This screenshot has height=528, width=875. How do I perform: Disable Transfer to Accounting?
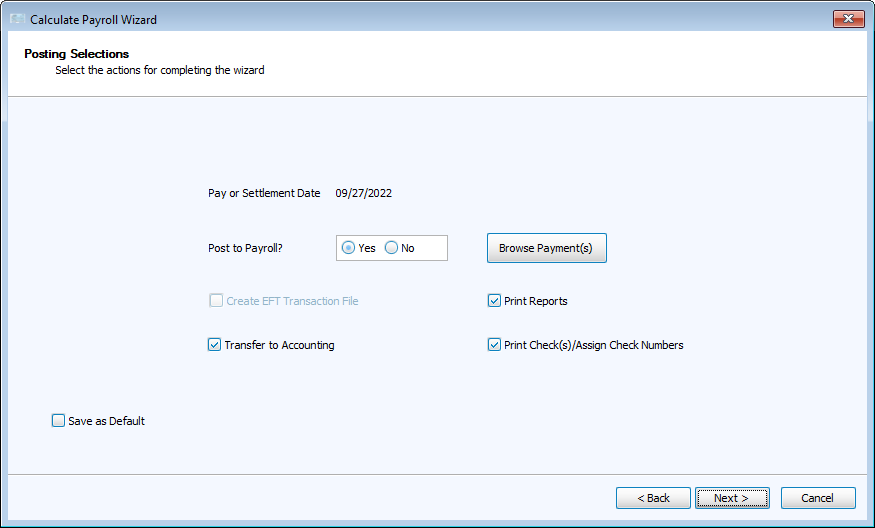[214, 345]
